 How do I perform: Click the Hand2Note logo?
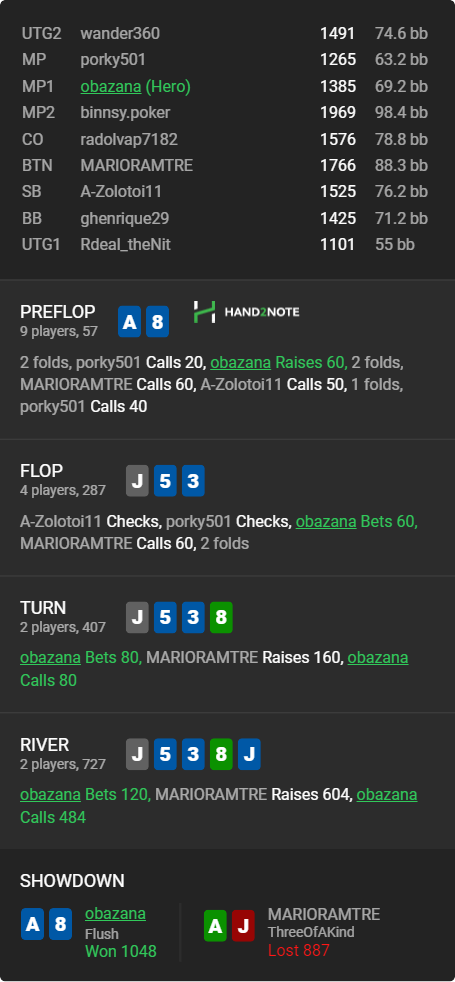[x=246, y=311]
